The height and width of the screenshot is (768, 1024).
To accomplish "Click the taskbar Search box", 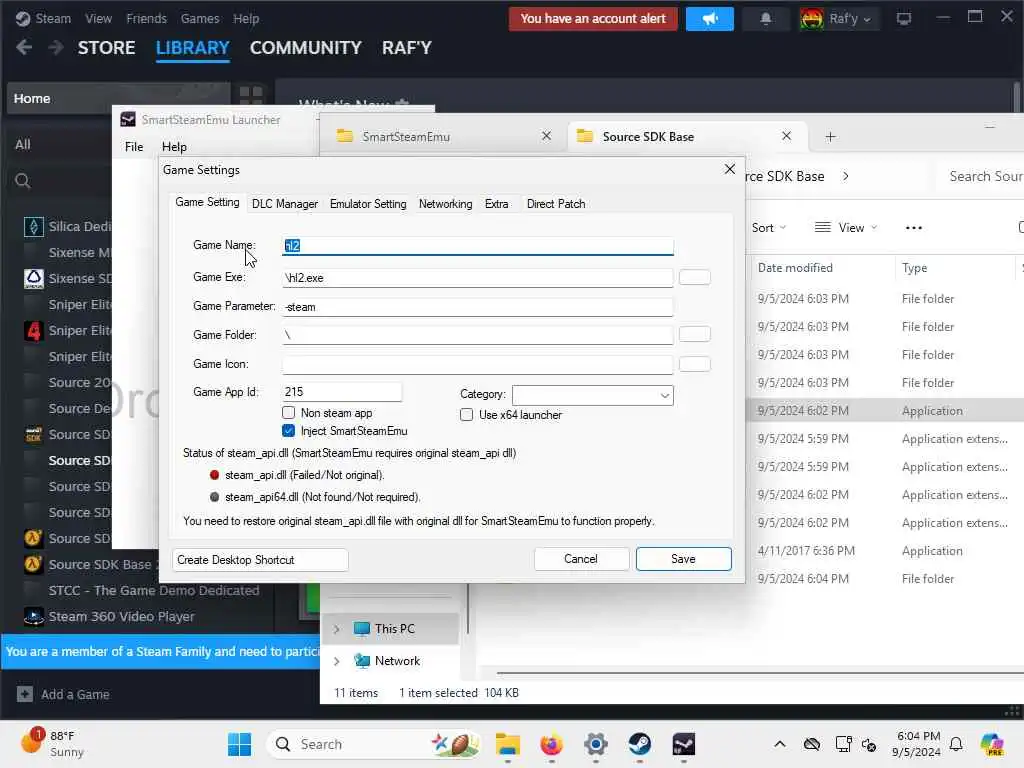I will pos(375,744).
